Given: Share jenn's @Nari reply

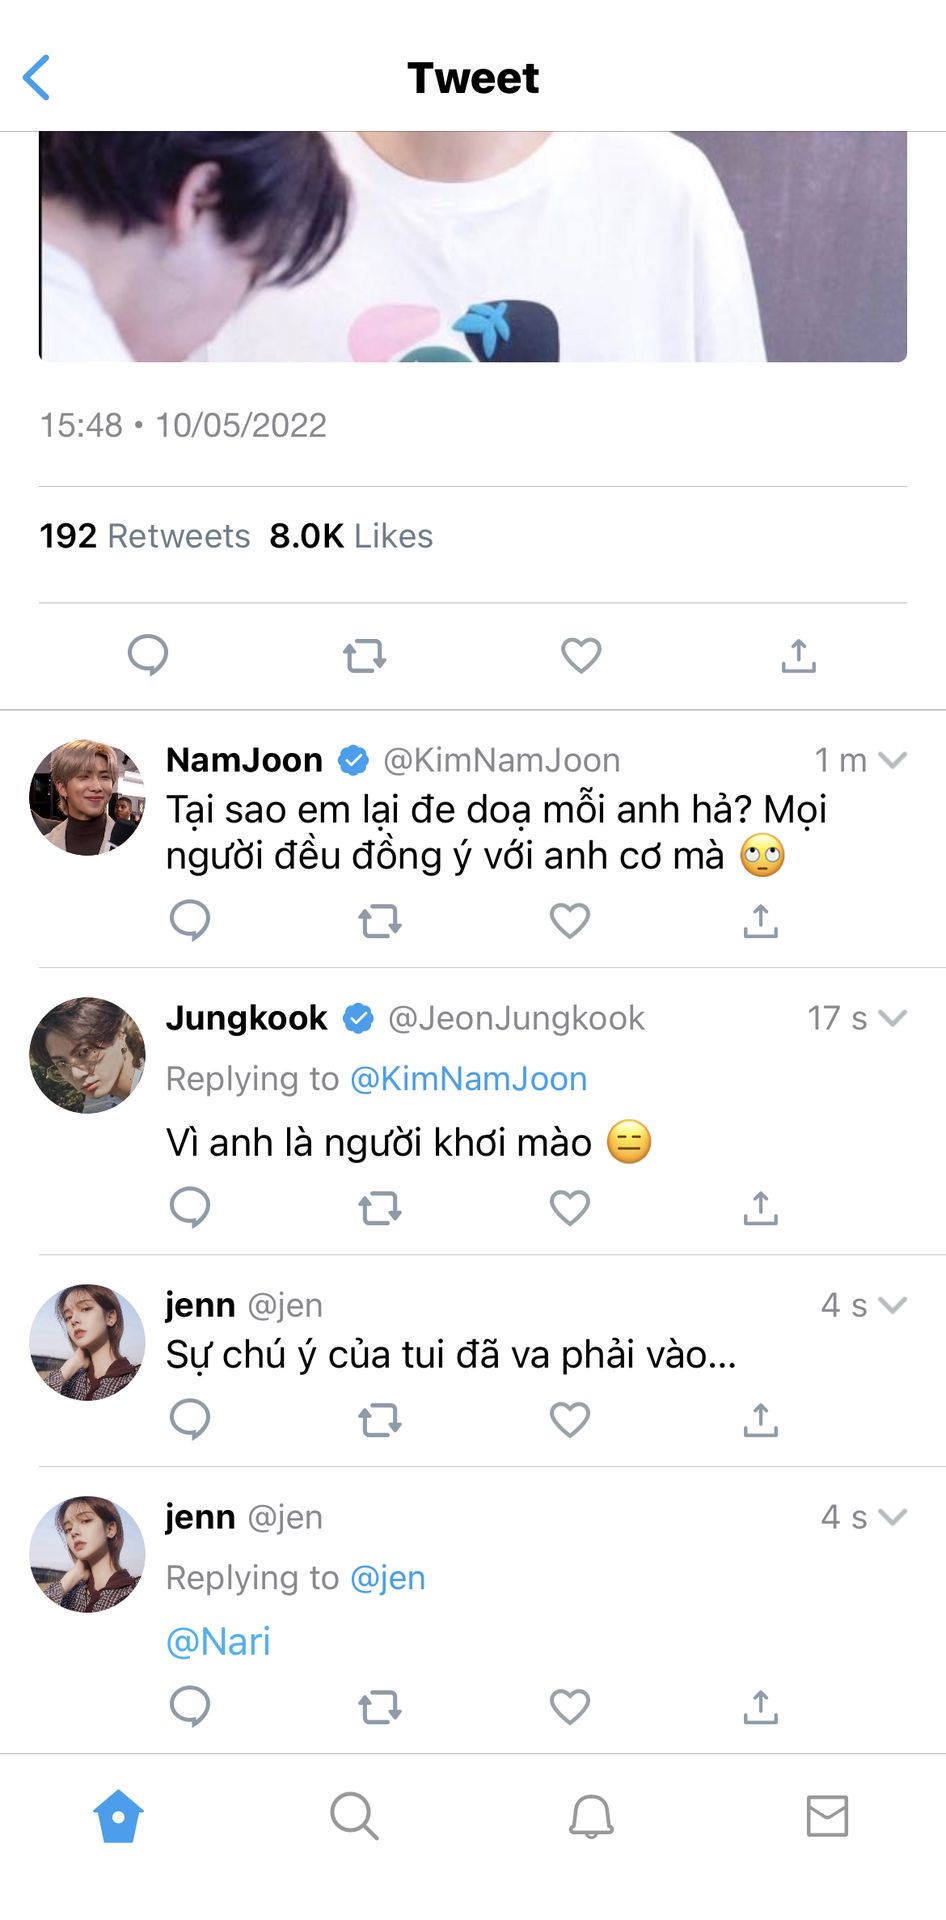Looking at the screenshot, I should tap(760, 1707).
